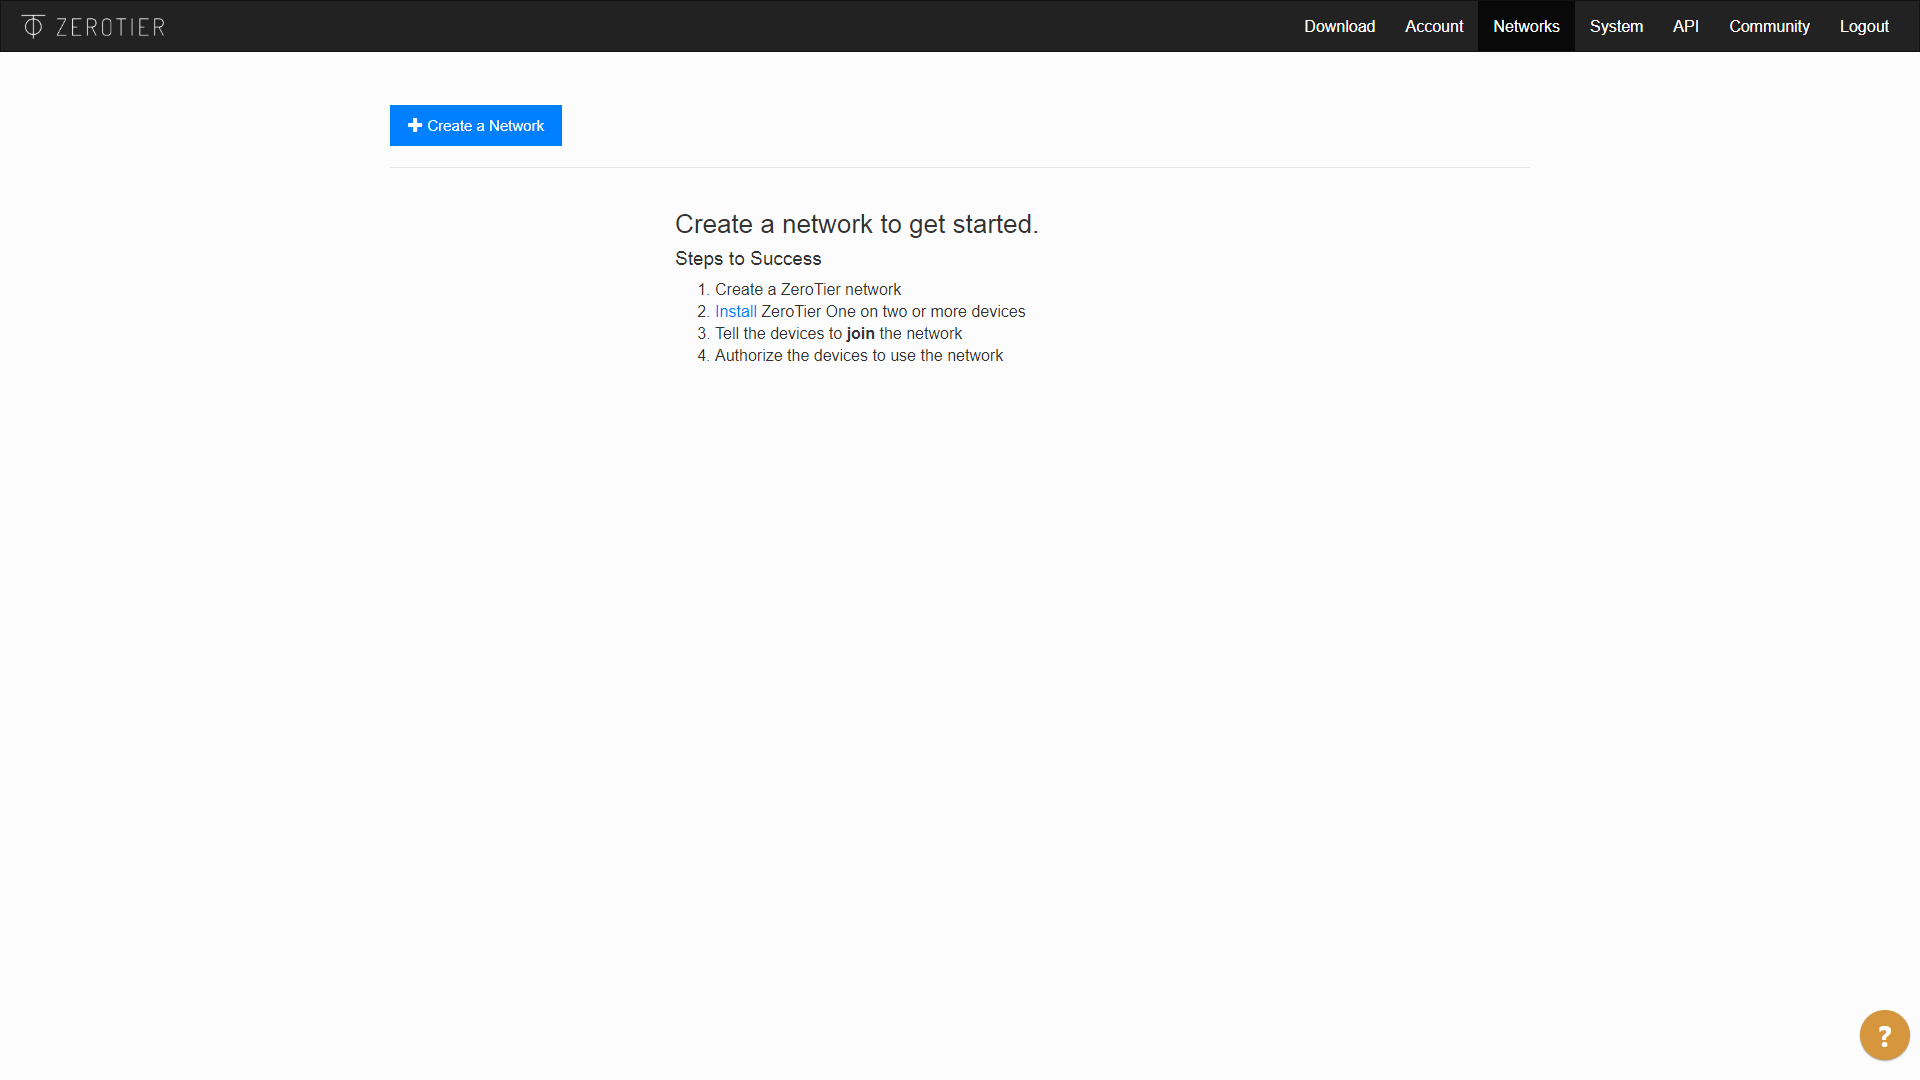Click the Create a Network button
The height and width of the screenshot is (1080, 1920).
[x=475, y=125]
